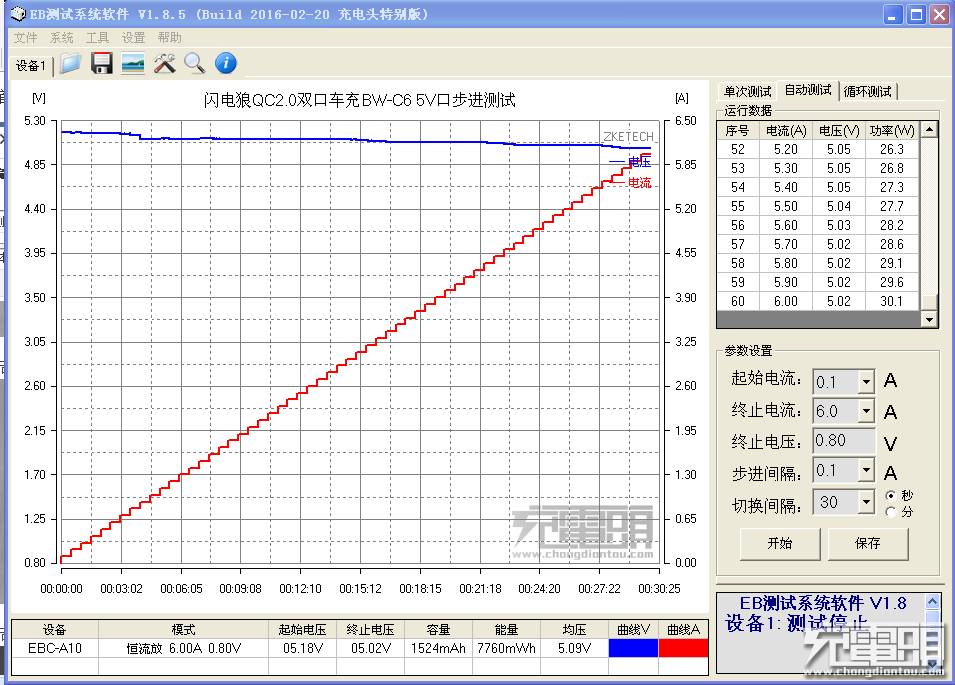Open the 文件 menu
The height and width of the screenshot is (685, 955).
click(26, 38)
